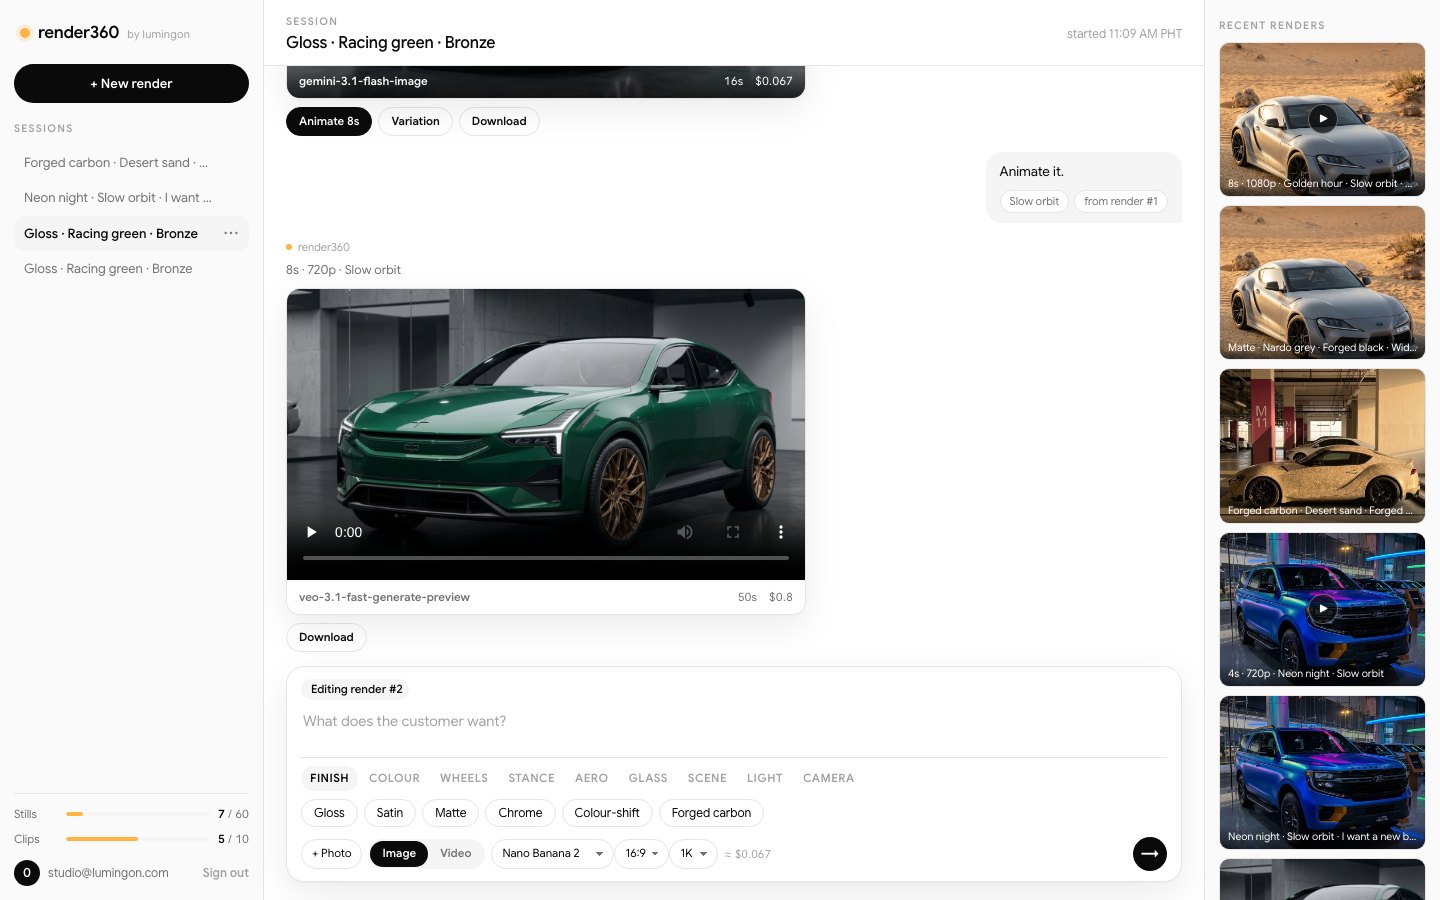
Task: Enter fullscreen on the video player
Action: point(733,532)
